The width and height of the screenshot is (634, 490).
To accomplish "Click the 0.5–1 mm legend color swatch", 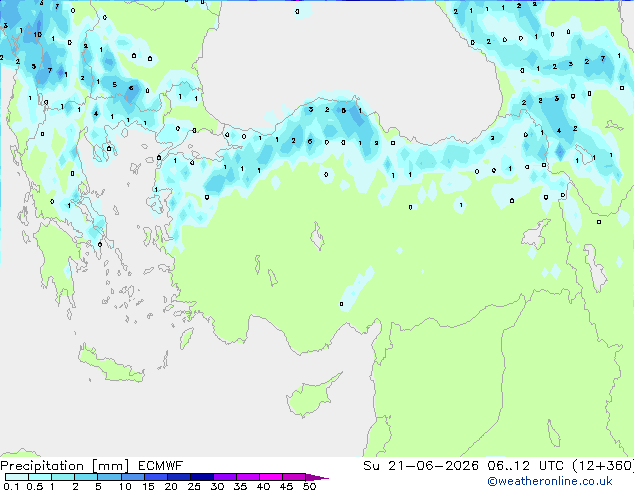I will 40,477.
